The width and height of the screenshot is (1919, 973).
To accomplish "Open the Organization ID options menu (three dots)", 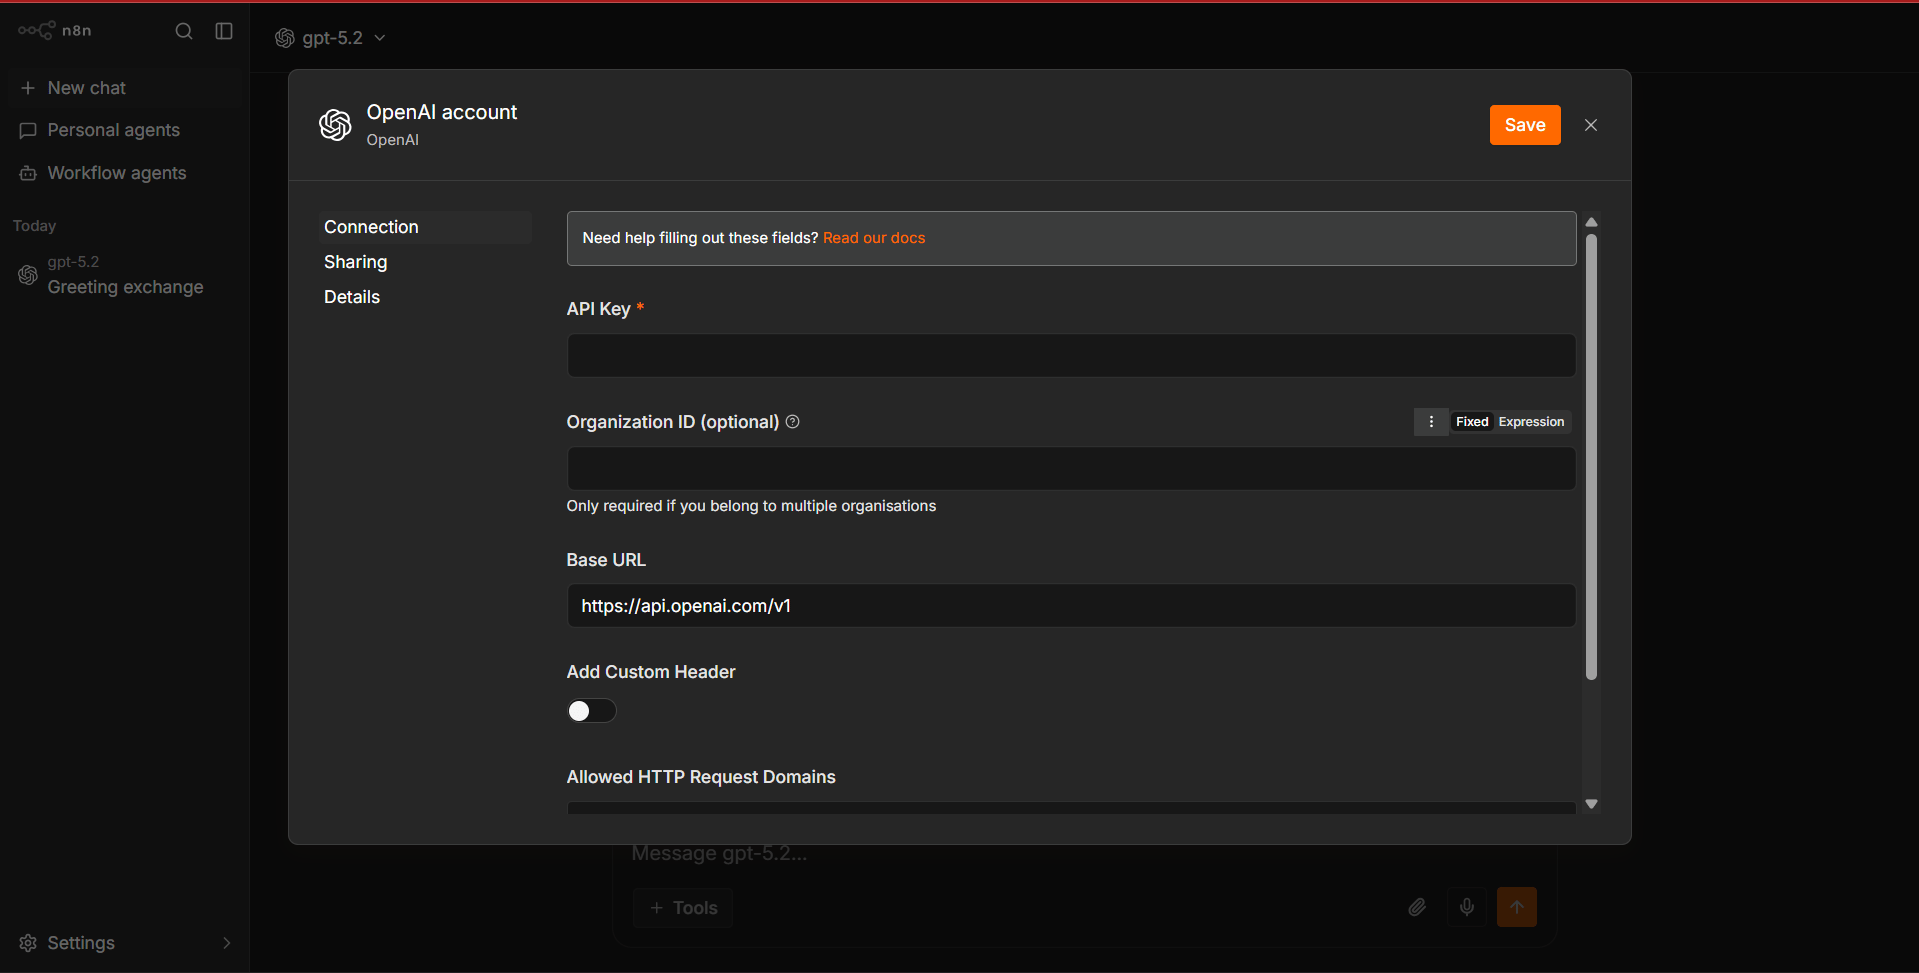I will (1431, 422).
